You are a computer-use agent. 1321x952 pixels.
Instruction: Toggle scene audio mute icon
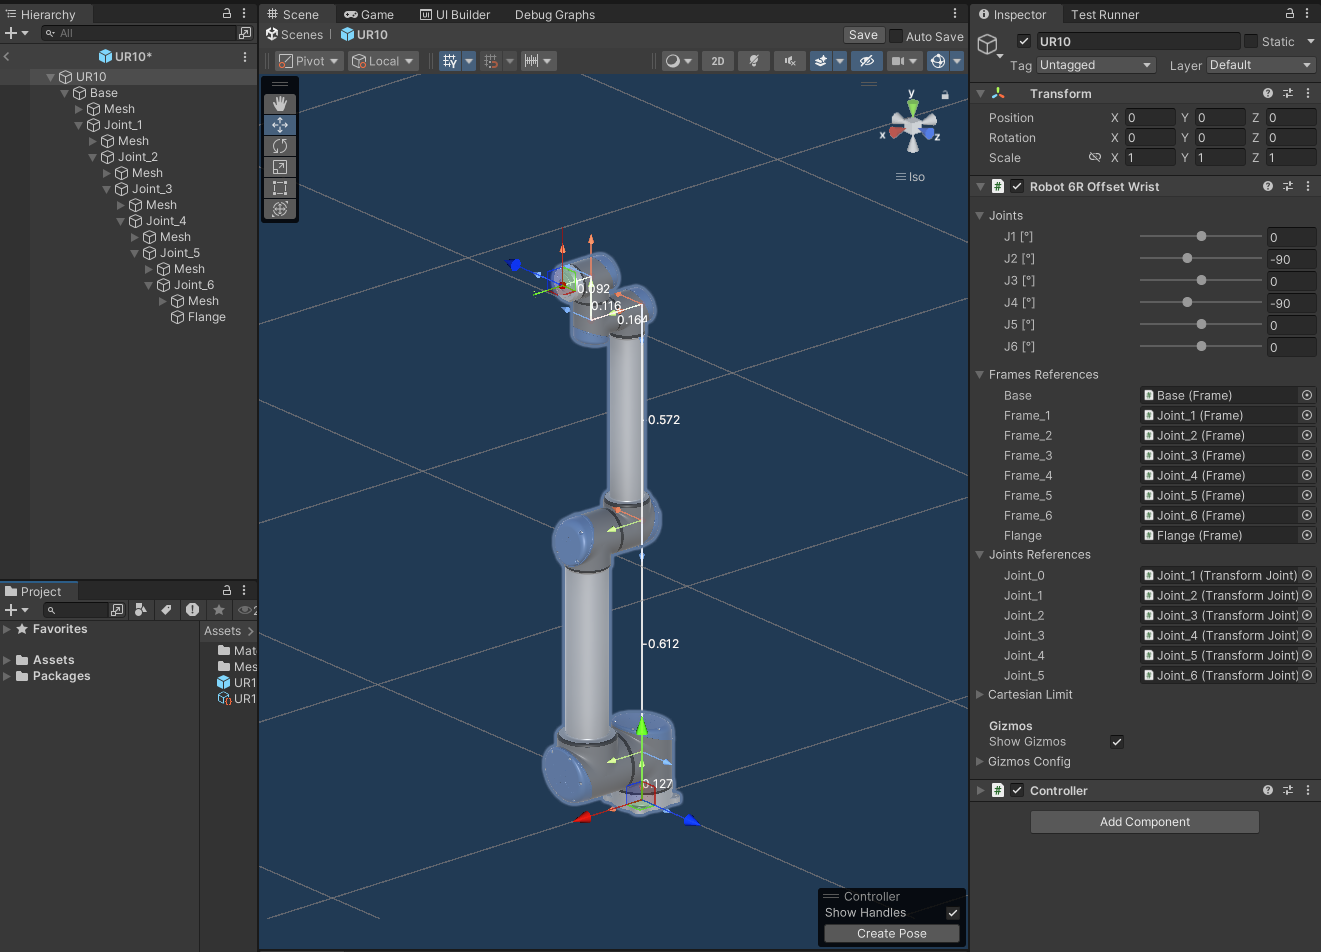[x=790, y=61]
